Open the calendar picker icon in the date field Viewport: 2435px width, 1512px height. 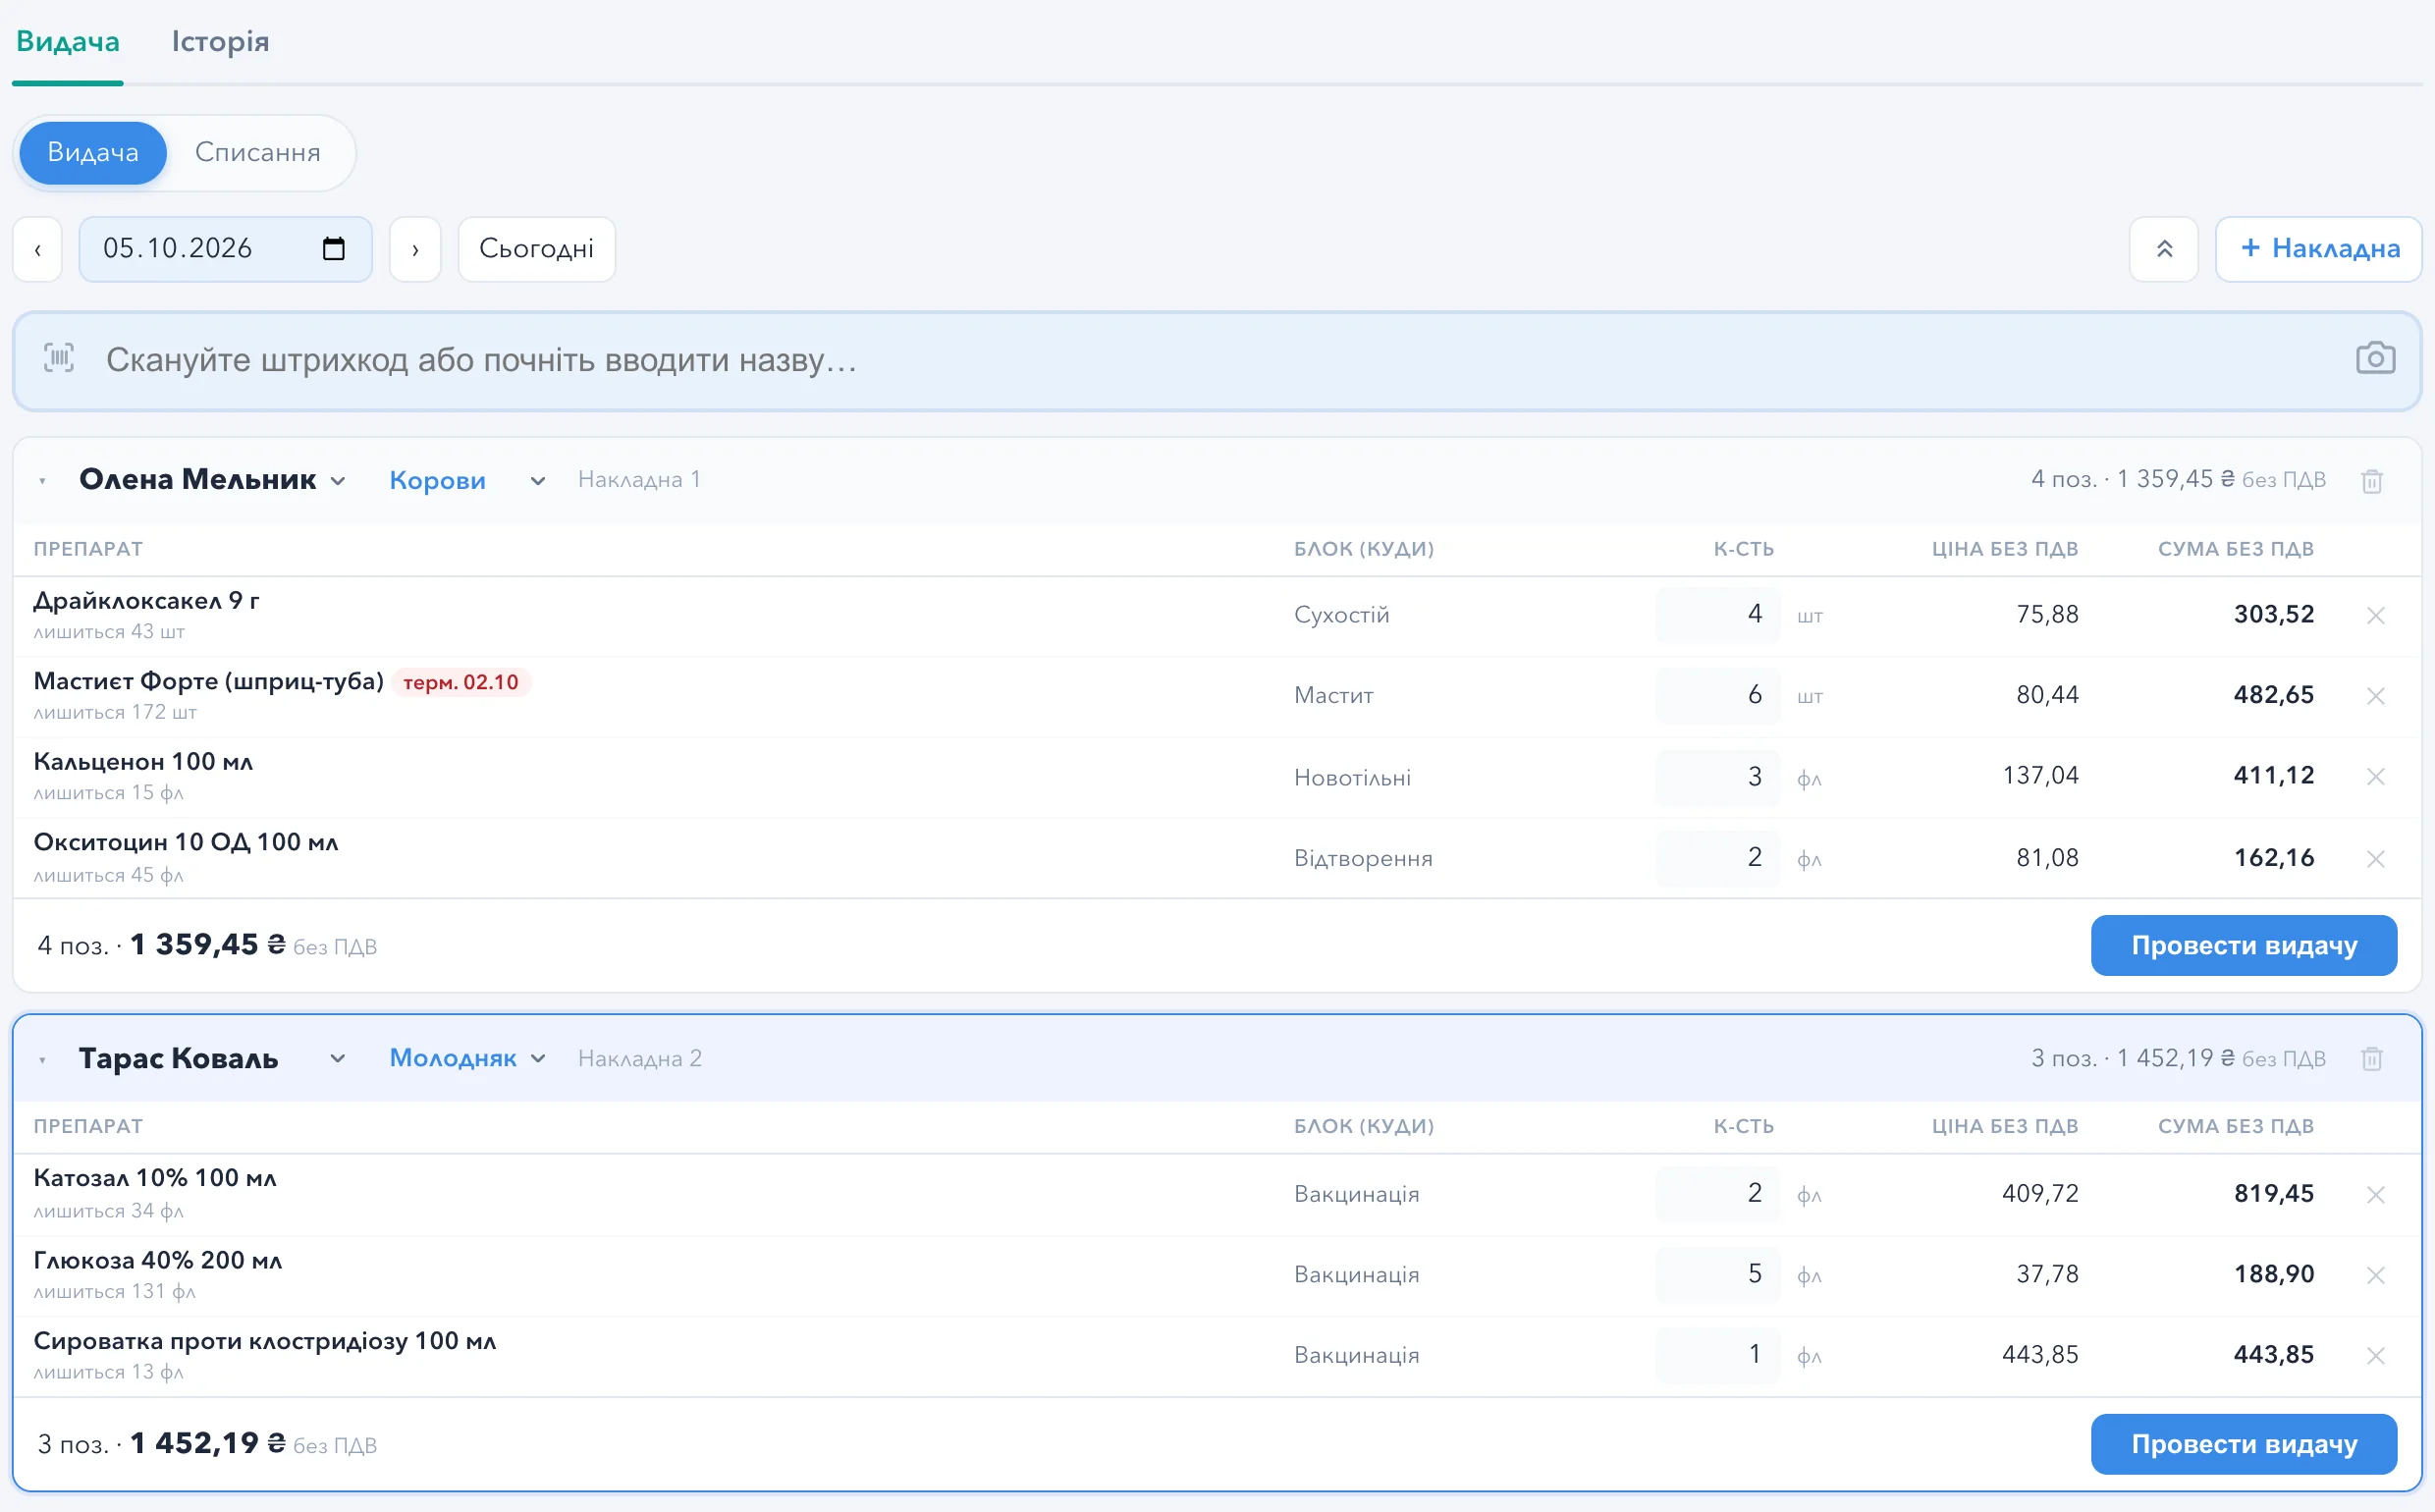click(334, 249)
